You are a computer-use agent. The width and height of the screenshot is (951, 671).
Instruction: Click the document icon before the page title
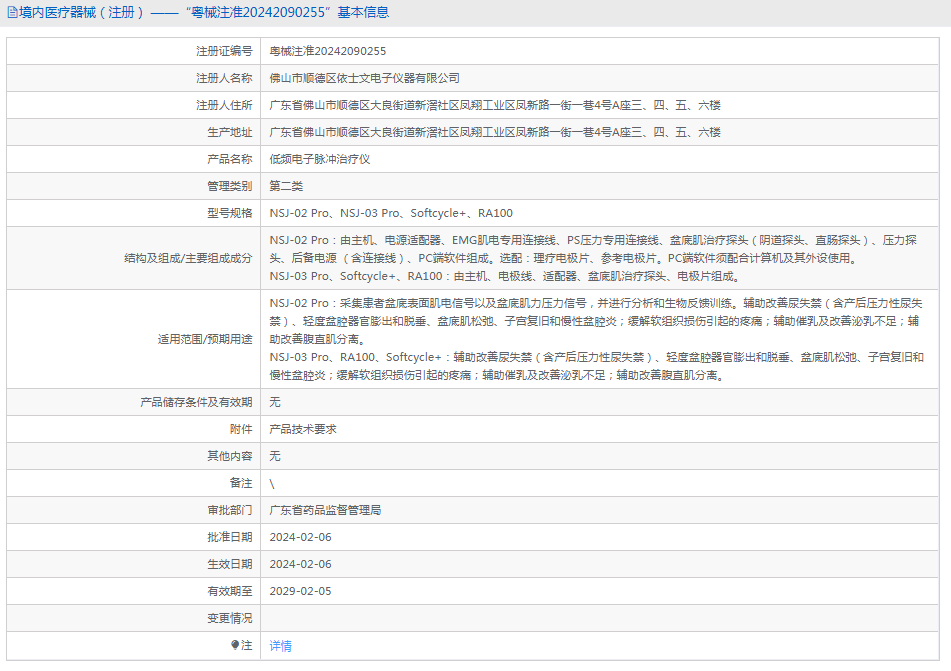[x=12, y=12]
